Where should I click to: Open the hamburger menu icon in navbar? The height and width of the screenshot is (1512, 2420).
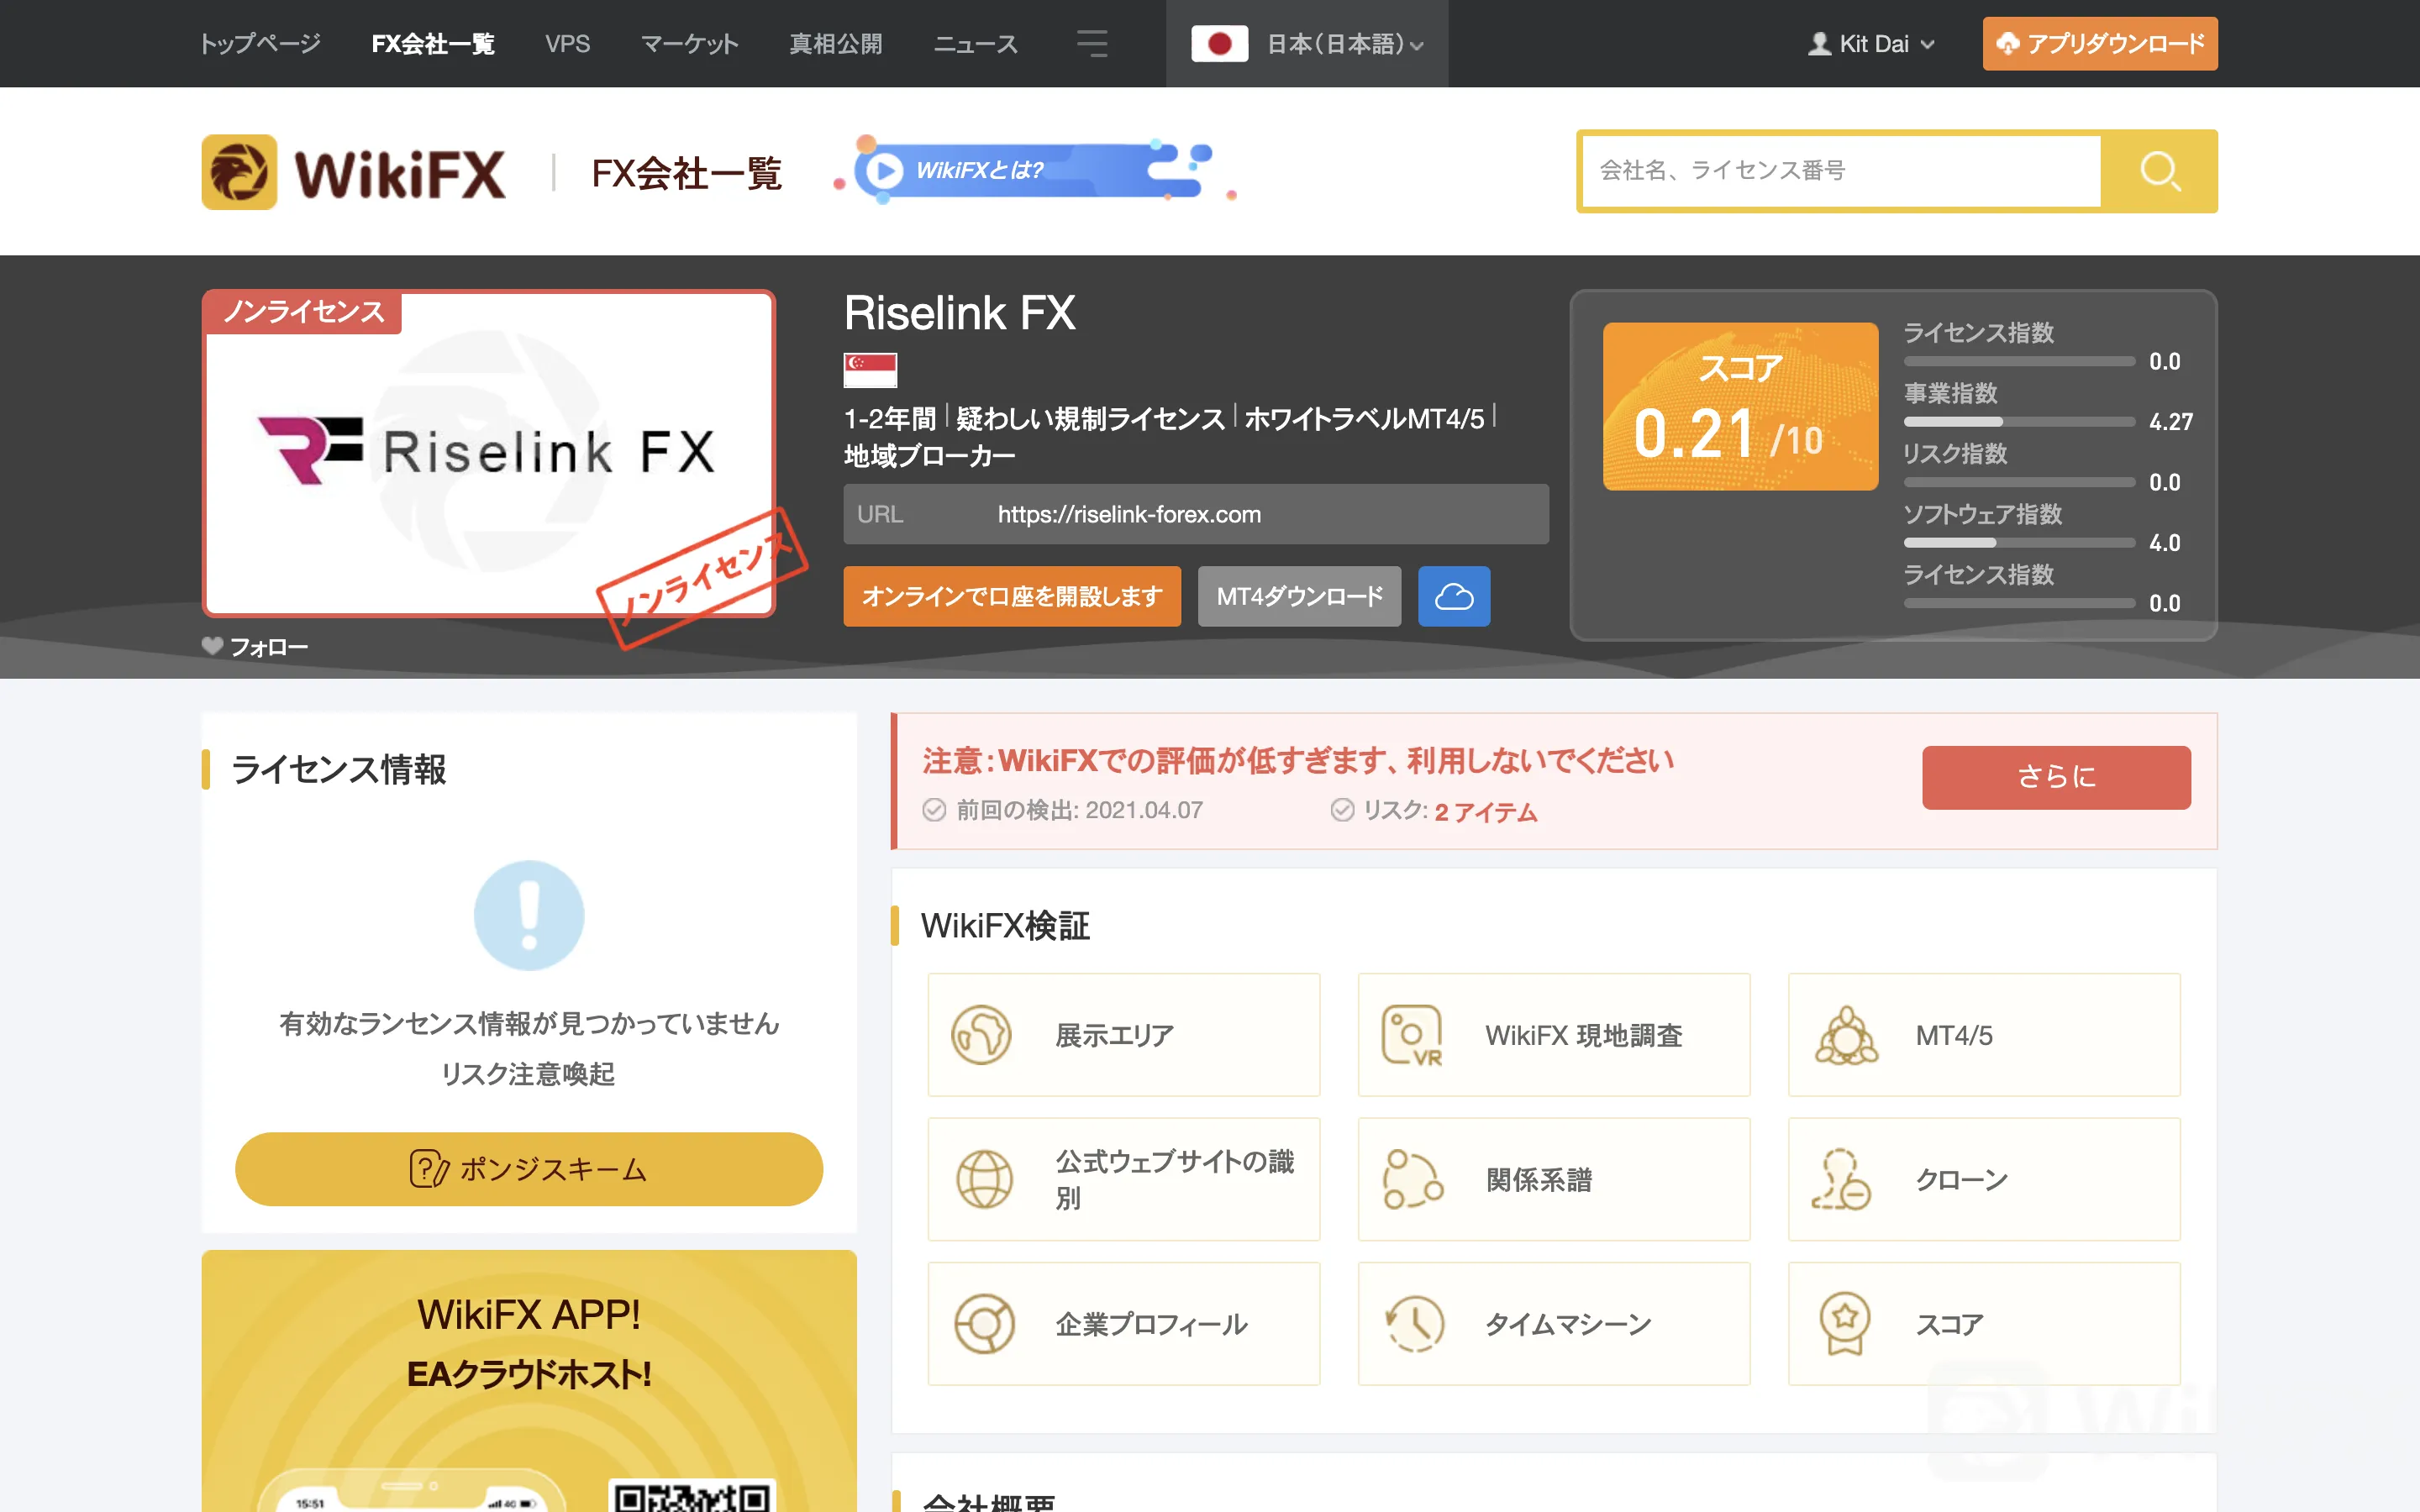point(1092,43)
